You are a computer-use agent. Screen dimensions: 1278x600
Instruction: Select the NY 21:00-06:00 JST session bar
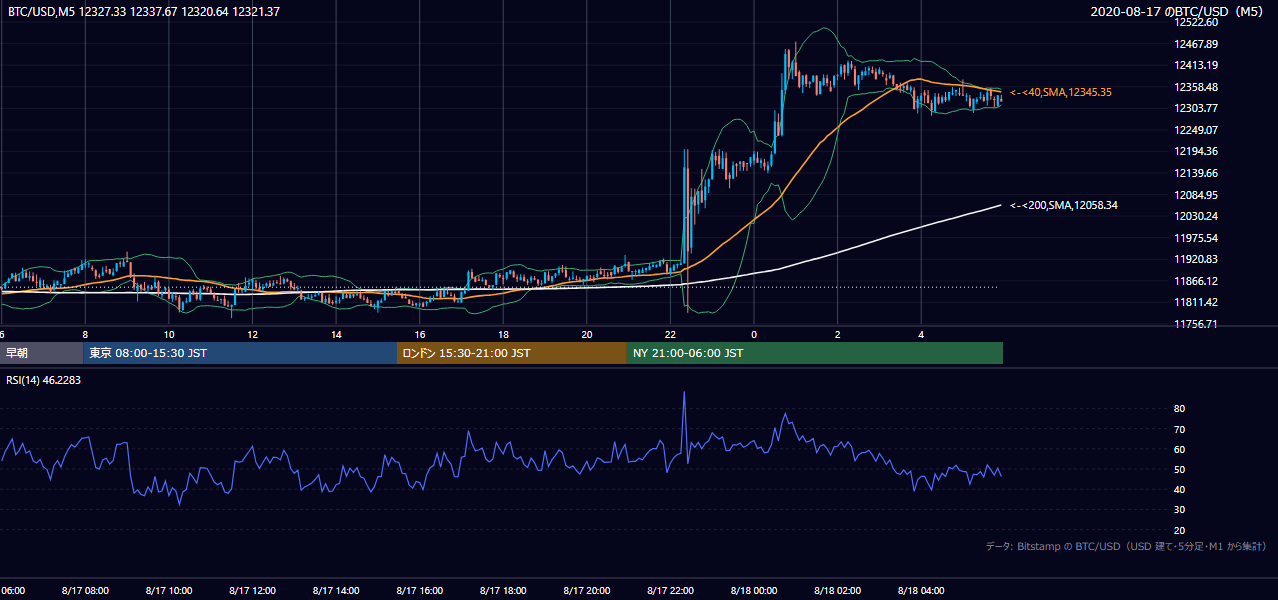click(815, 353)
